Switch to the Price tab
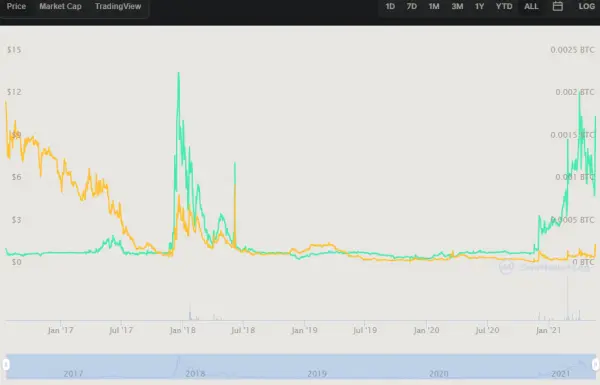Image resolution: width=600 pixels, height=385 pixels. pos(16,7)
